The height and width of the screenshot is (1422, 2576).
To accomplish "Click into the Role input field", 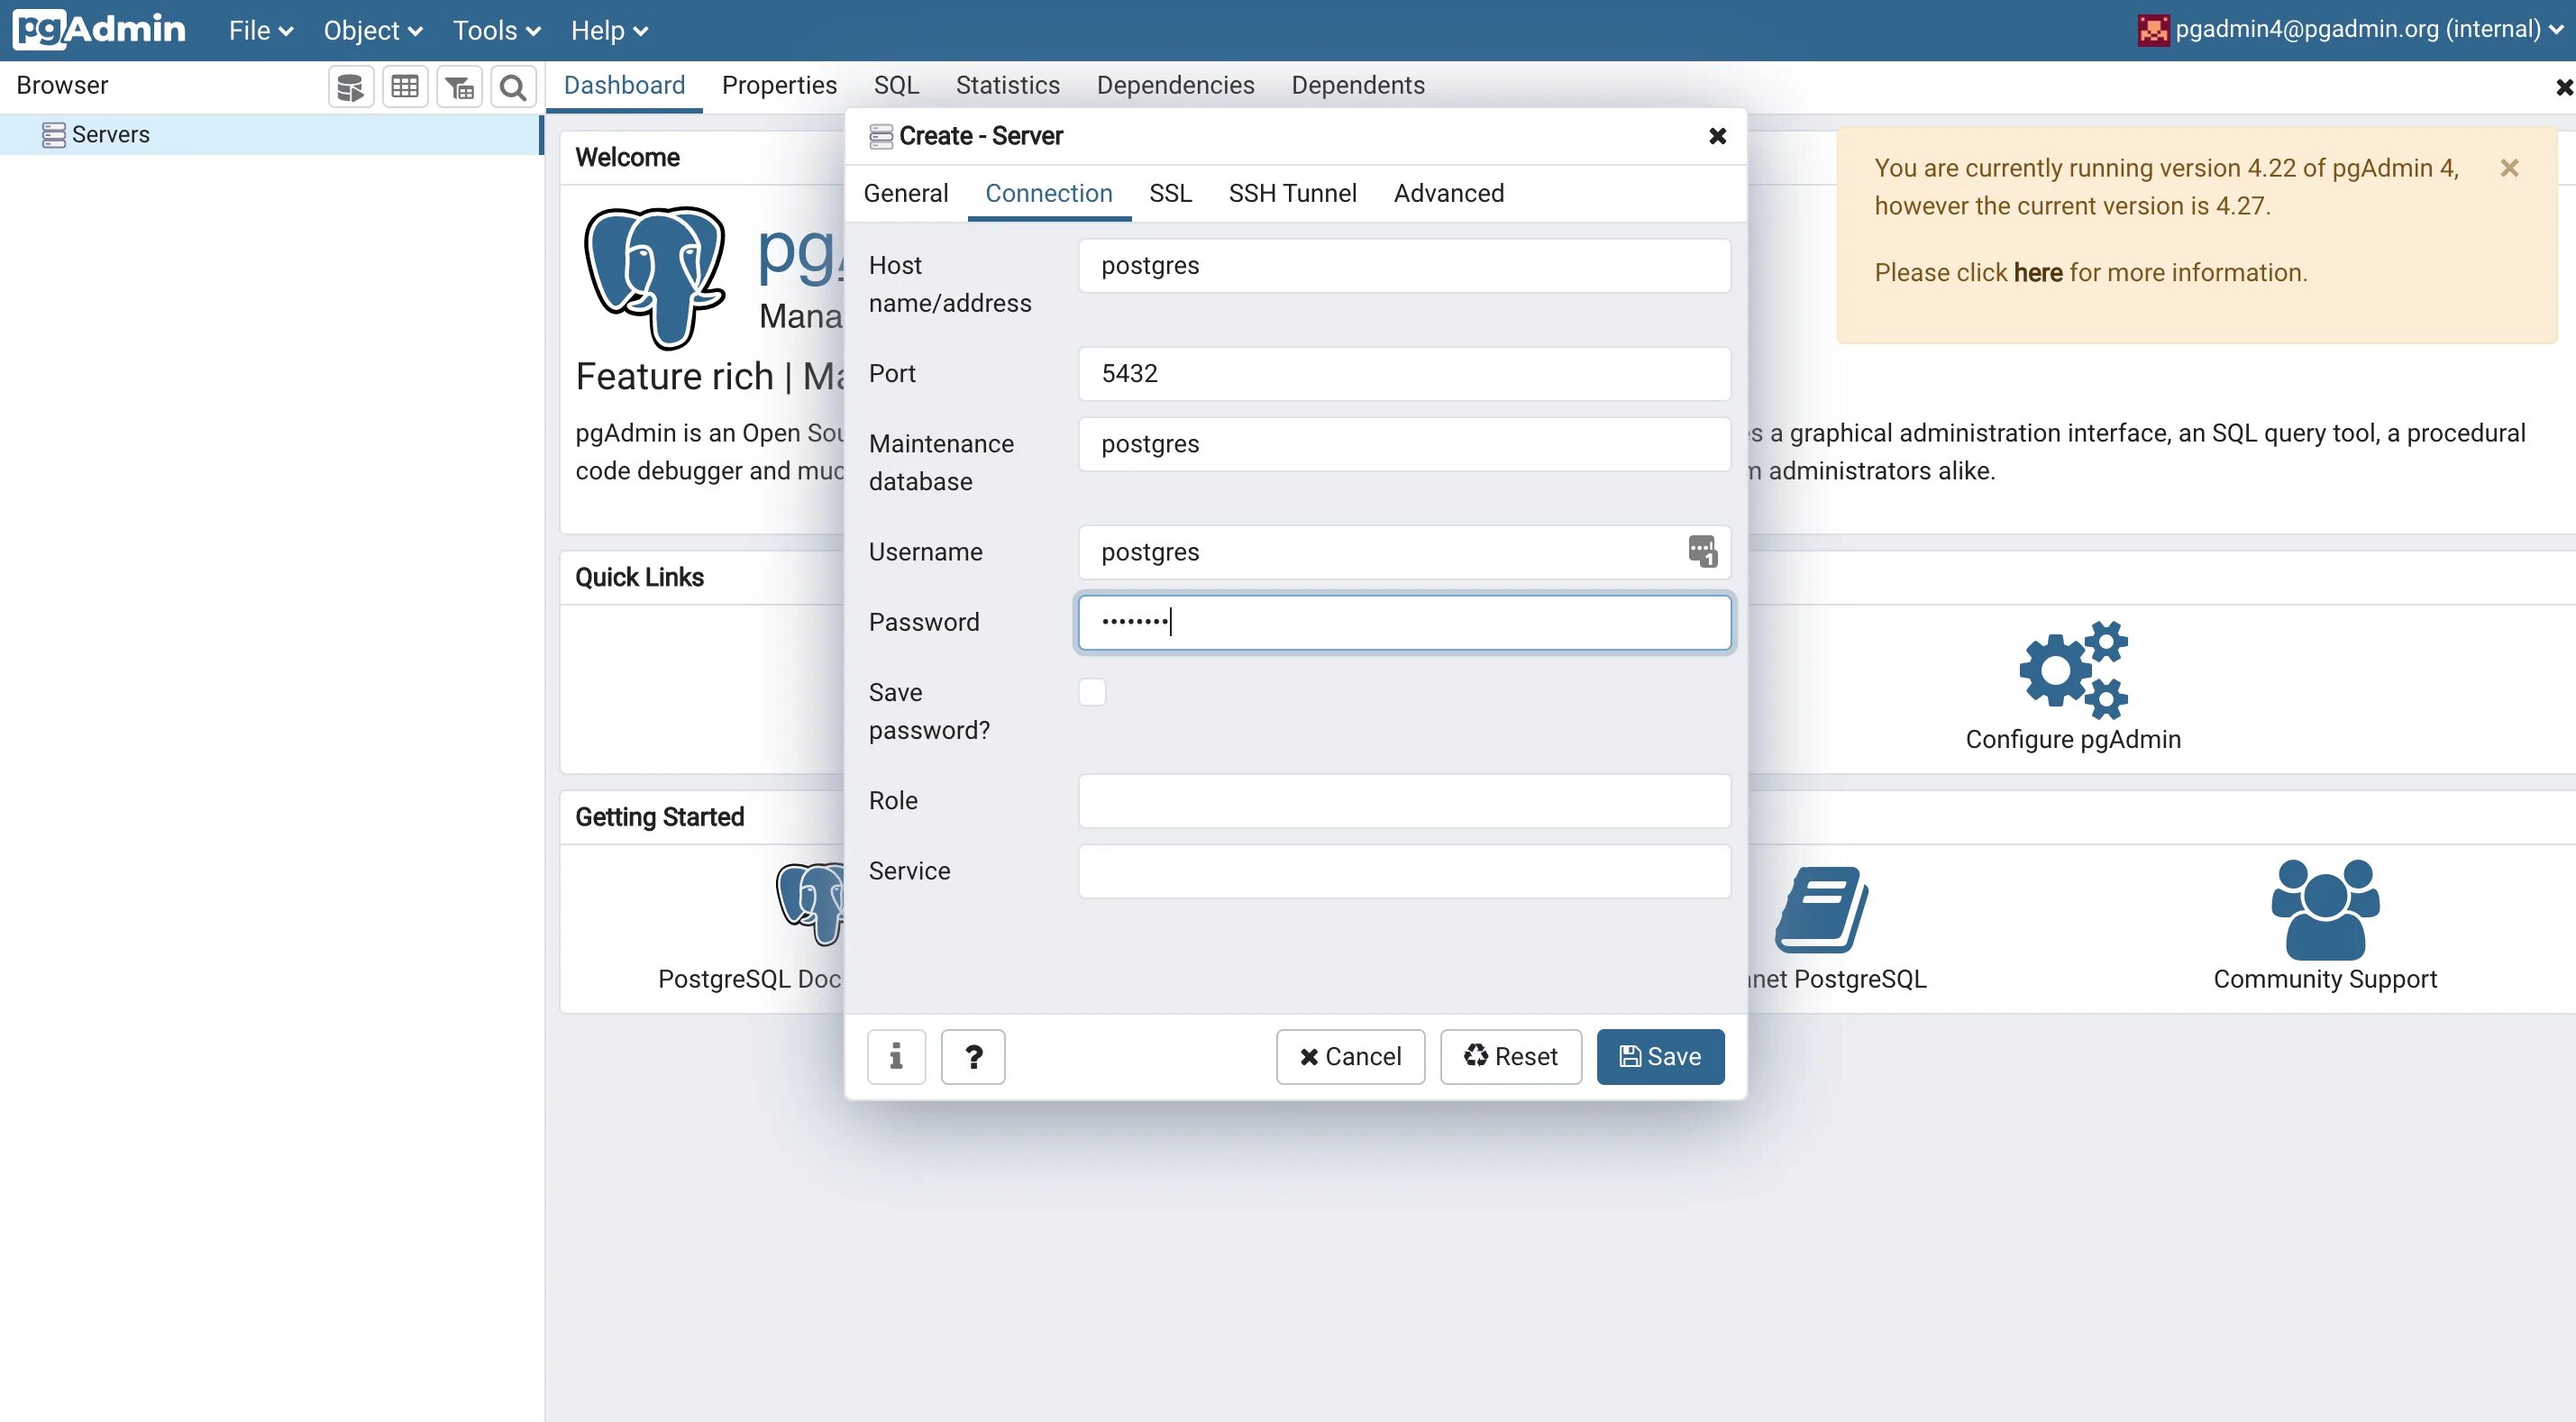I will (1404, 800).
